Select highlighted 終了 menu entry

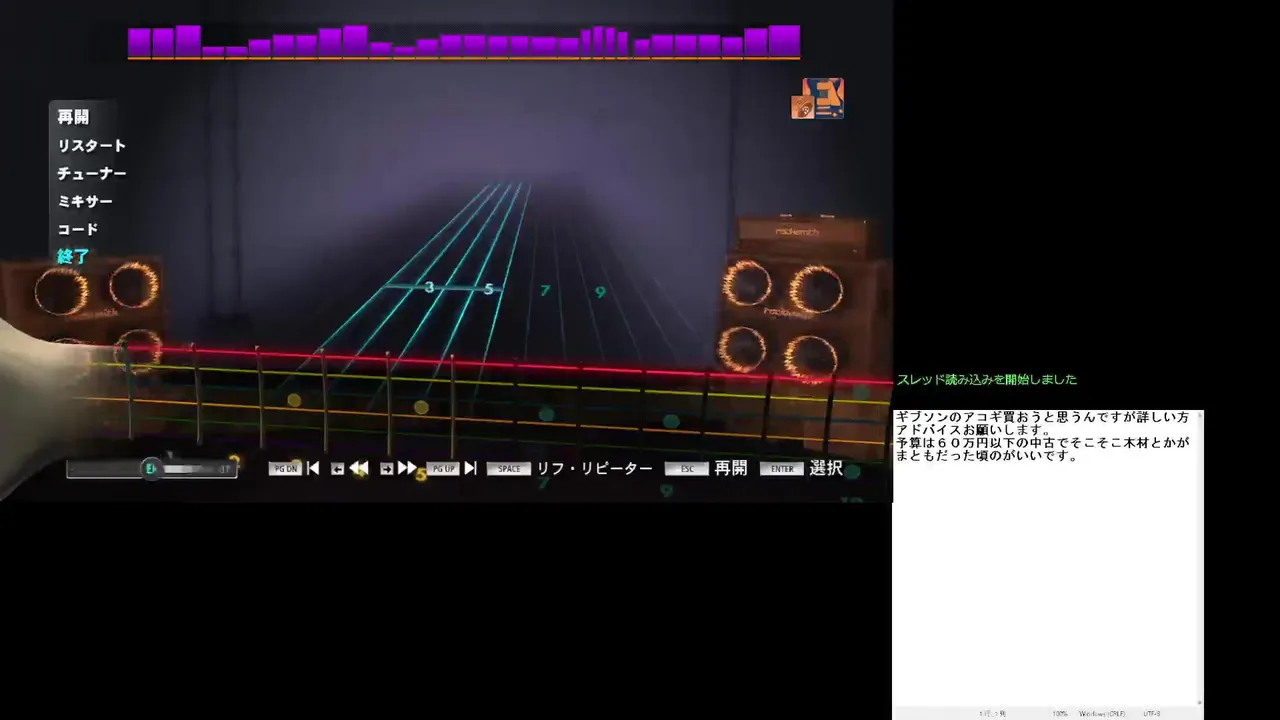pos(73,257)
